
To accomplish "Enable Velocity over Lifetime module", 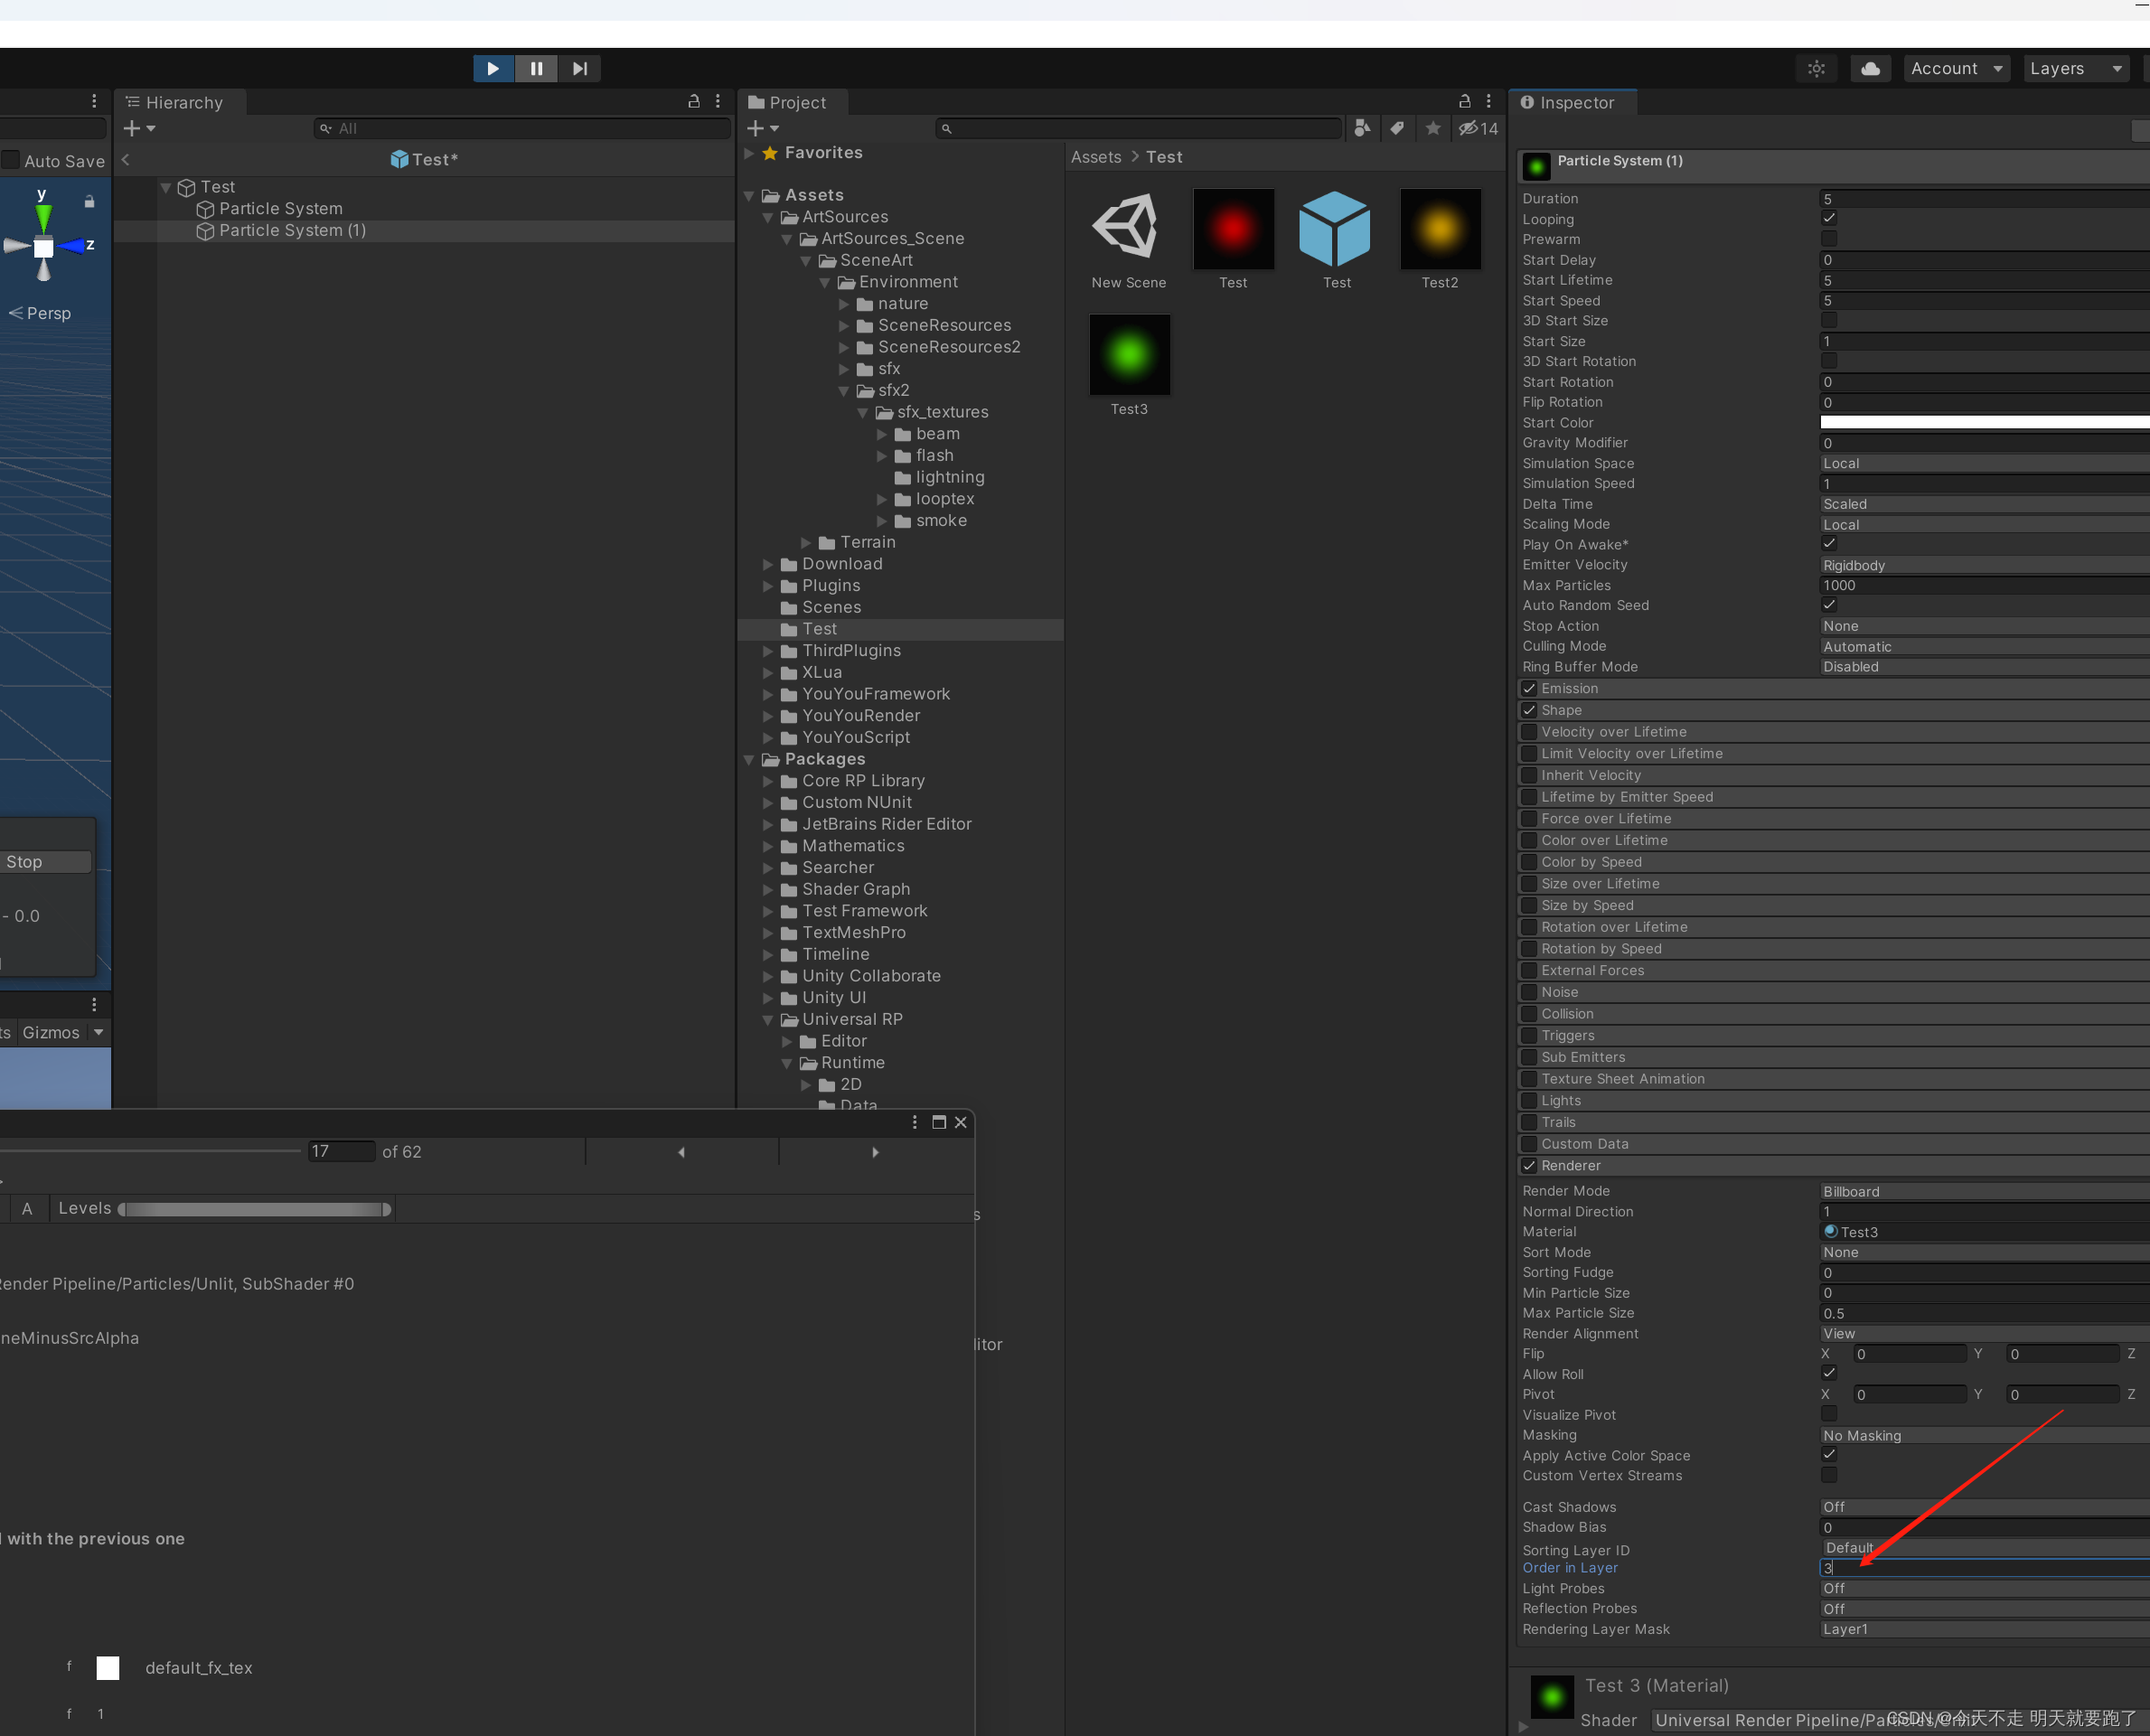I will click(1529, 731).
